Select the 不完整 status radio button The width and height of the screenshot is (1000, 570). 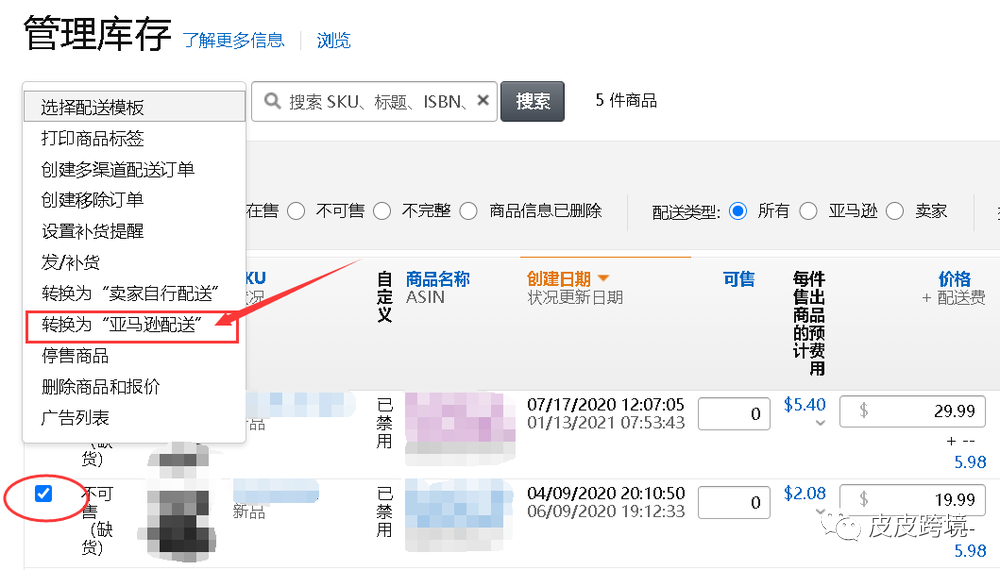pyautogui.click(x=382, y=211)
